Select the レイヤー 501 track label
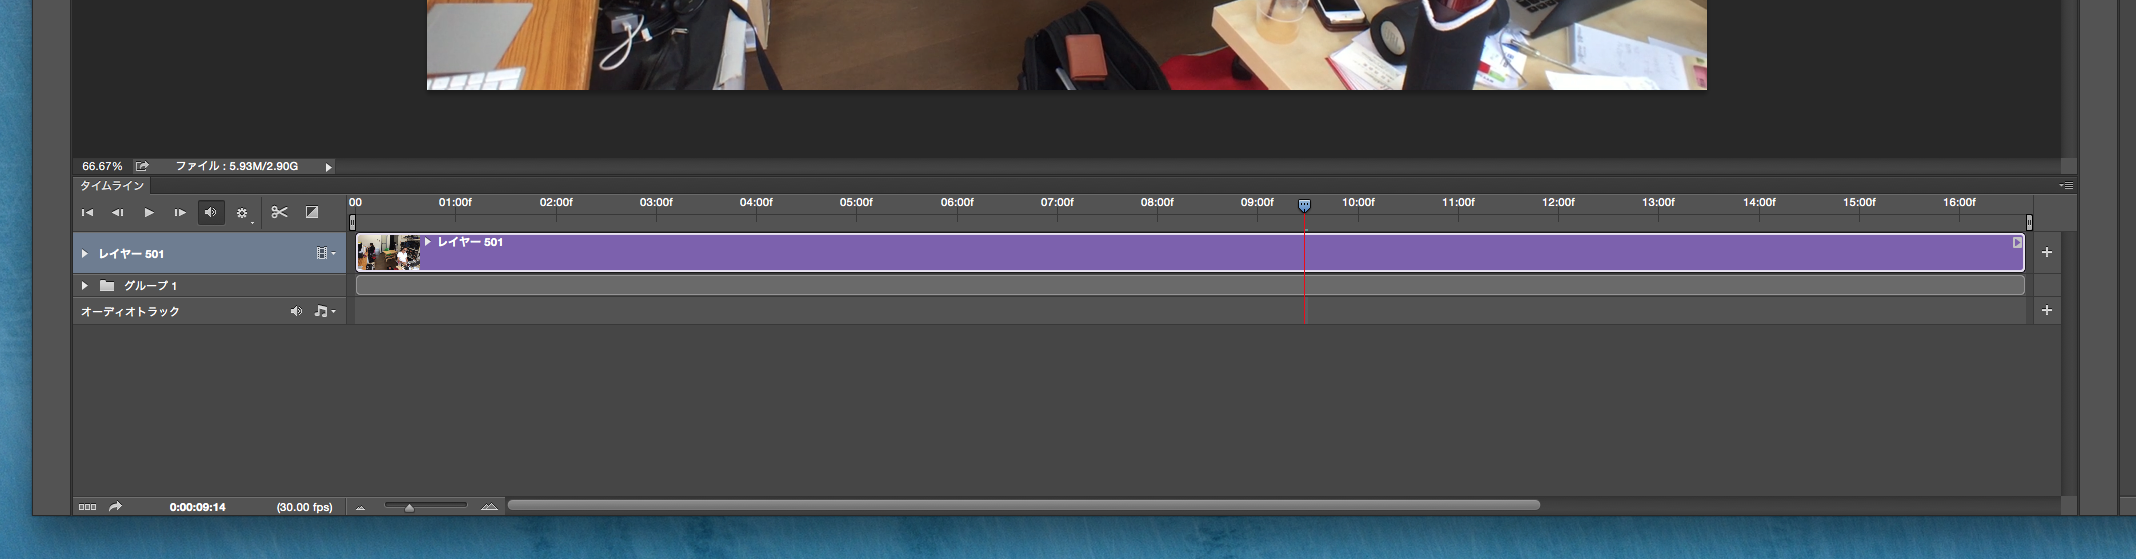The width and height of the screenshot is (2136, 559). coord(131,254)
